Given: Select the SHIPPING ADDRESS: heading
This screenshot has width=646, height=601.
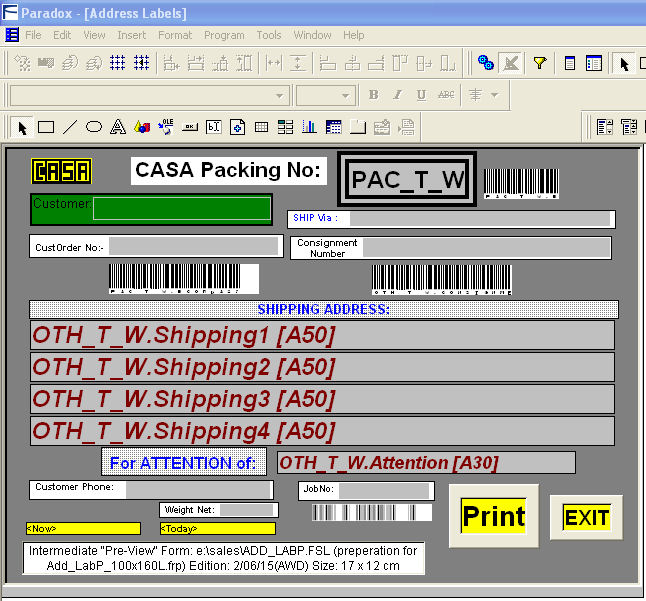Looking at the screenshot, I should [x=323, y=309].
